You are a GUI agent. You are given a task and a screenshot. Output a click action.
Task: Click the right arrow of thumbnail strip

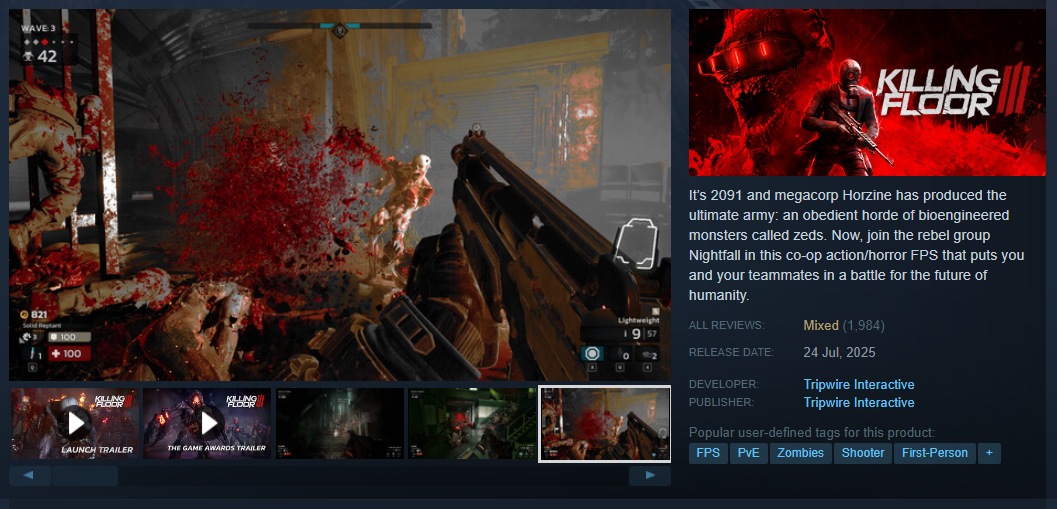[650, 475]
